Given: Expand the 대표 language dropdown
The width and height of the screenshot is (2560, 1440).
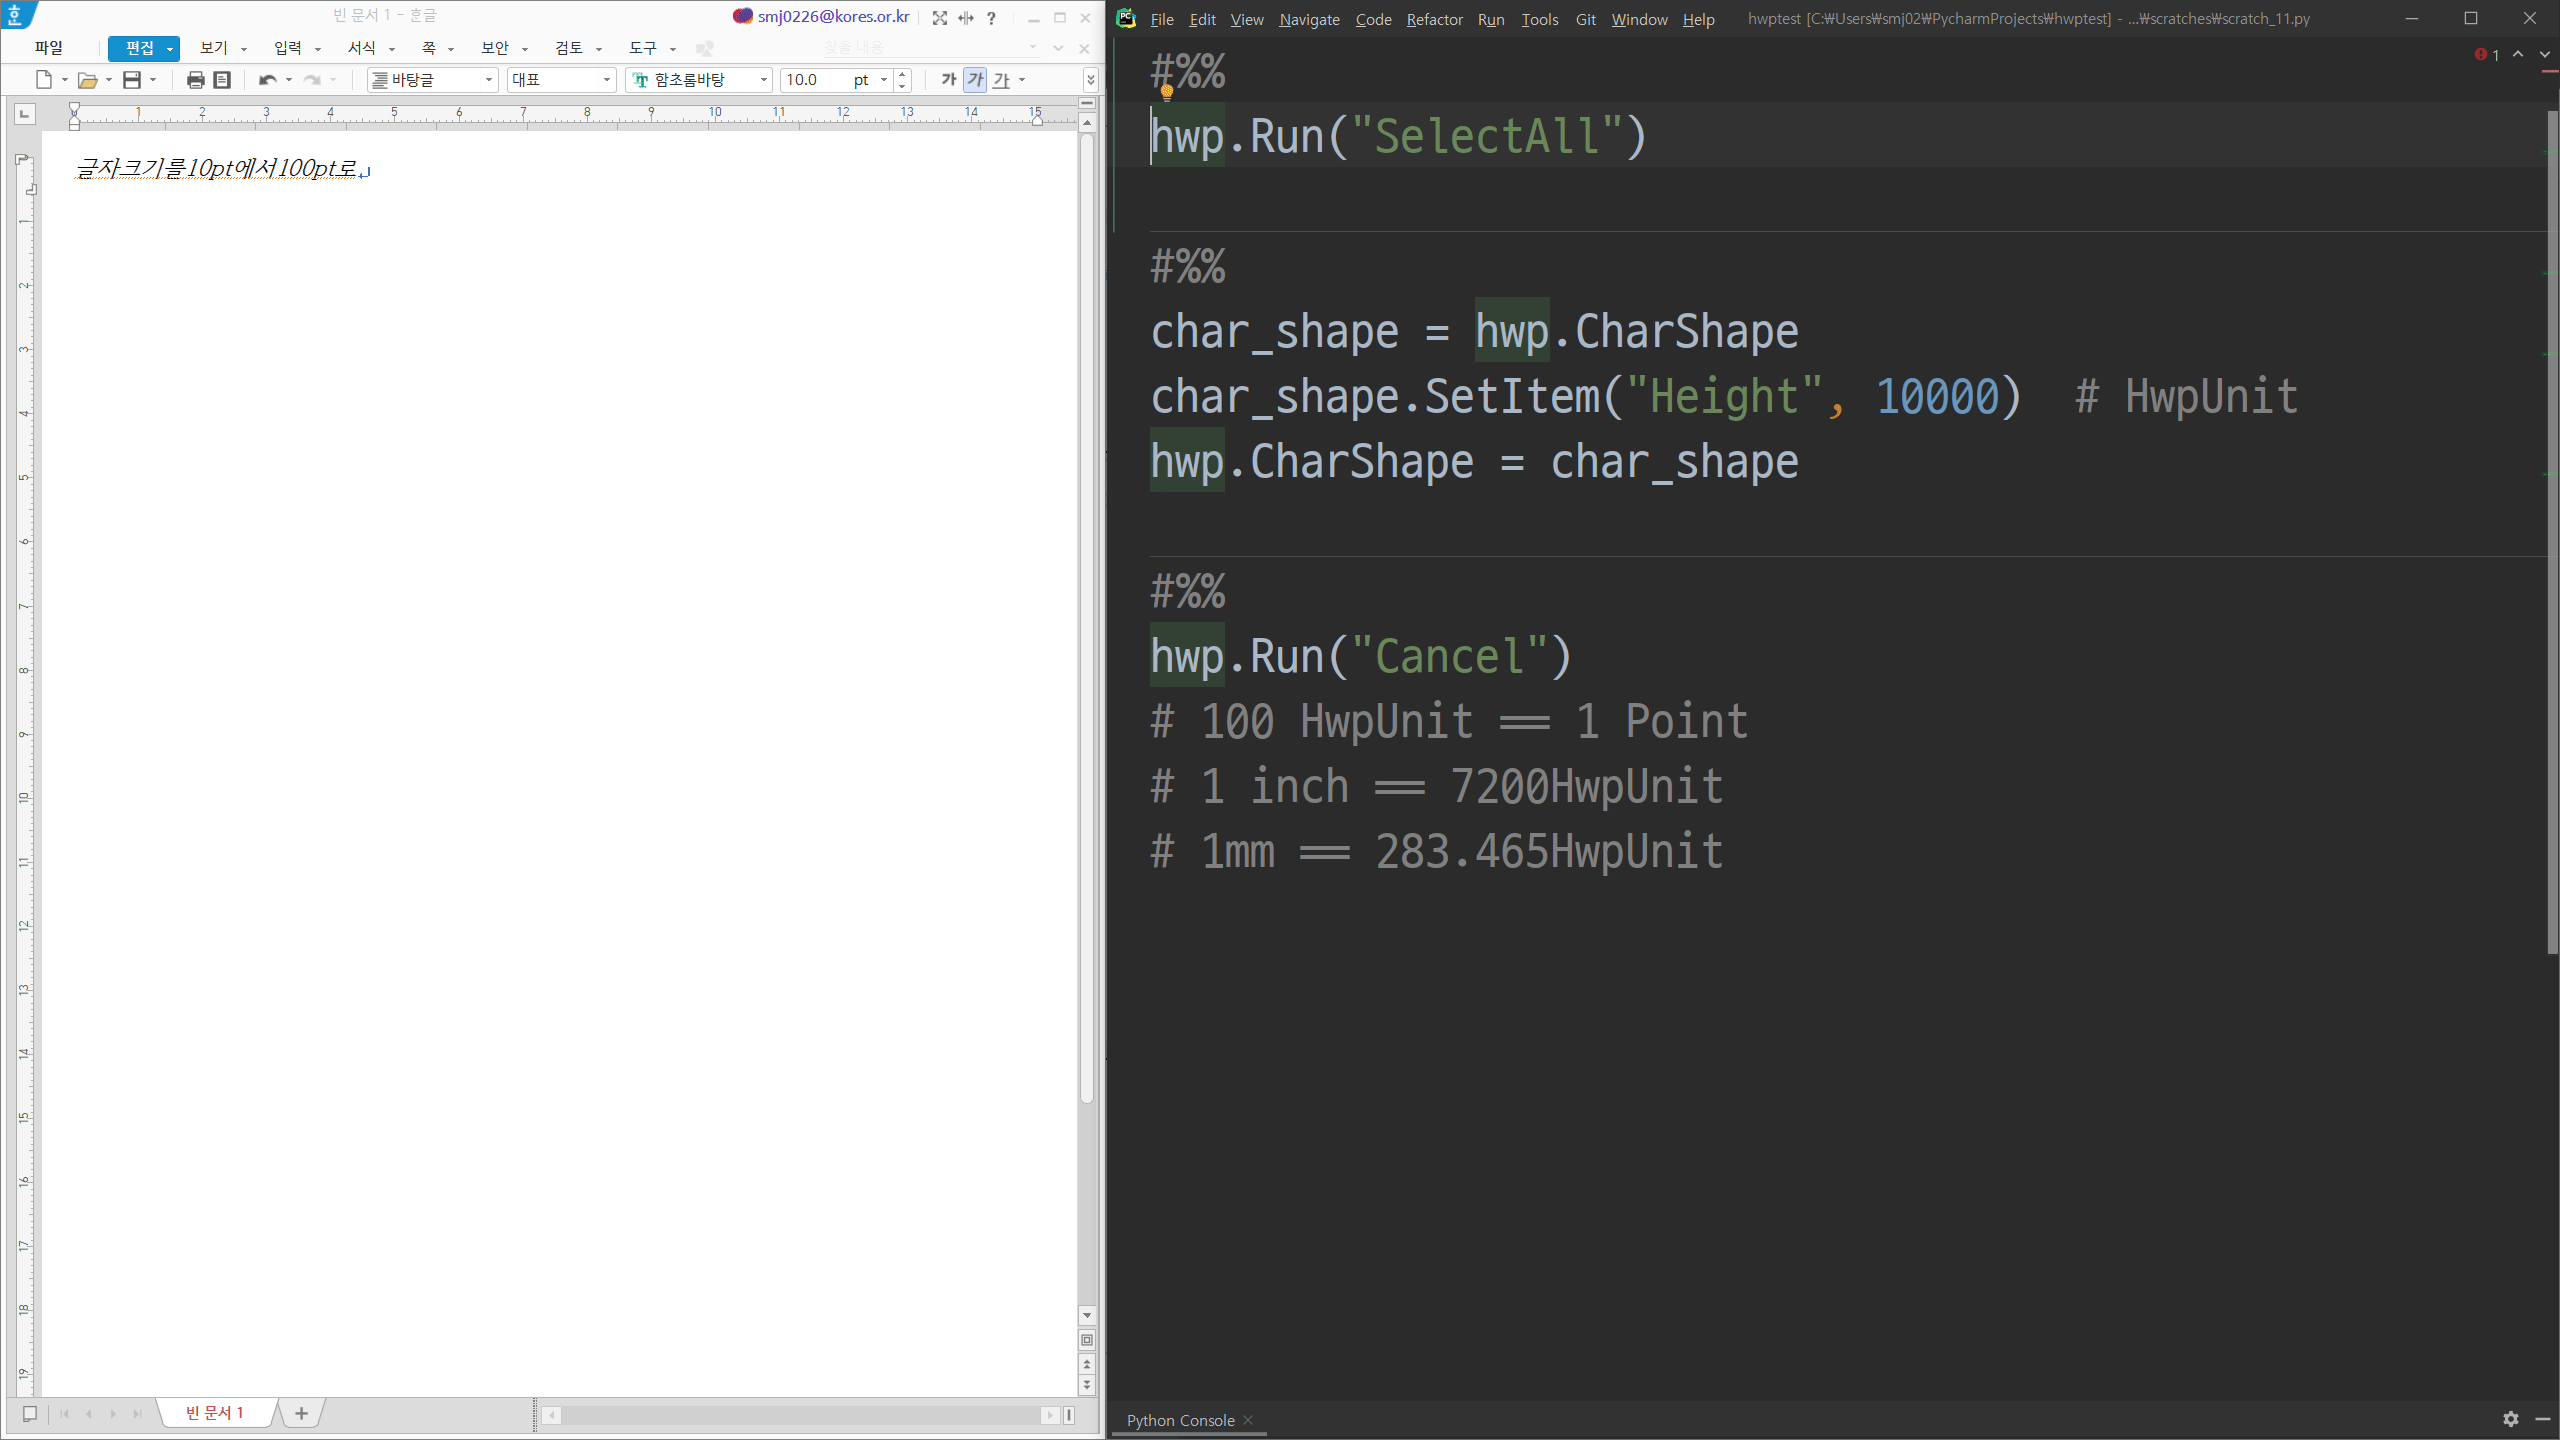Looking at the screenshot, I should (606, 80).
